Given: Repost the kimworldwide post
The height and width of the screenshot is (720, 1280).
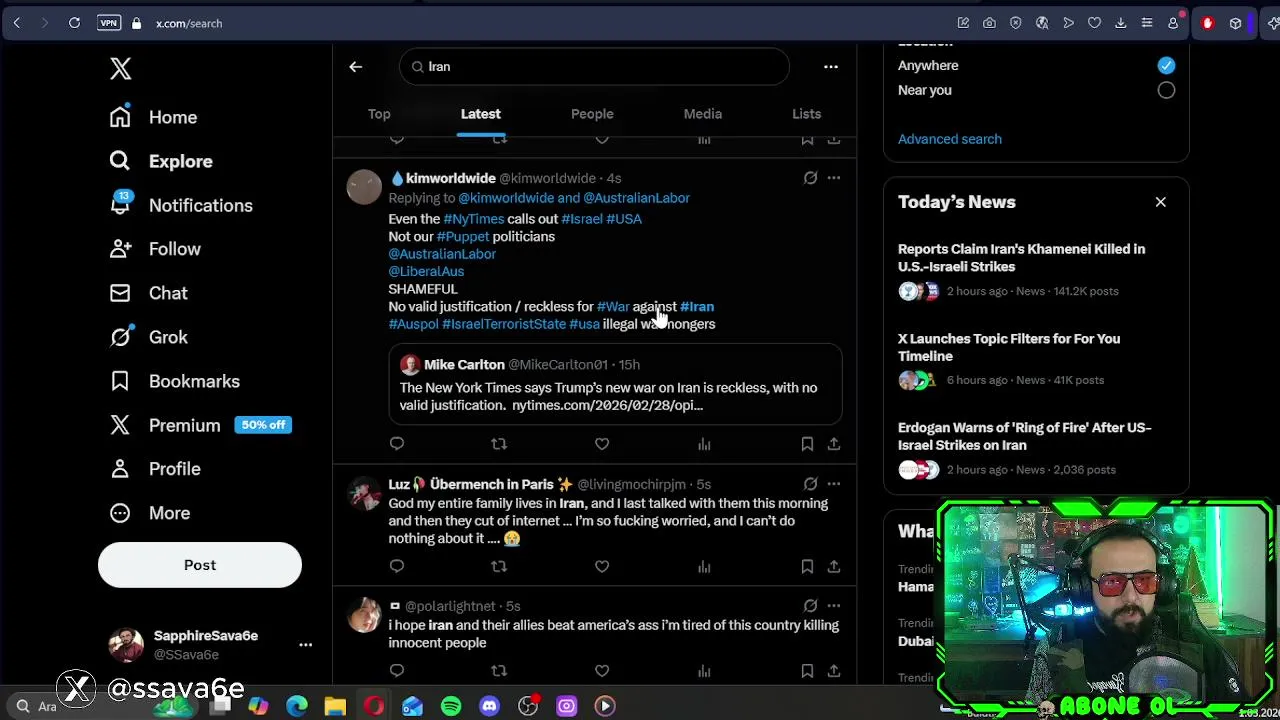Looking at the screenshot, I should click(x=499, y=443).
